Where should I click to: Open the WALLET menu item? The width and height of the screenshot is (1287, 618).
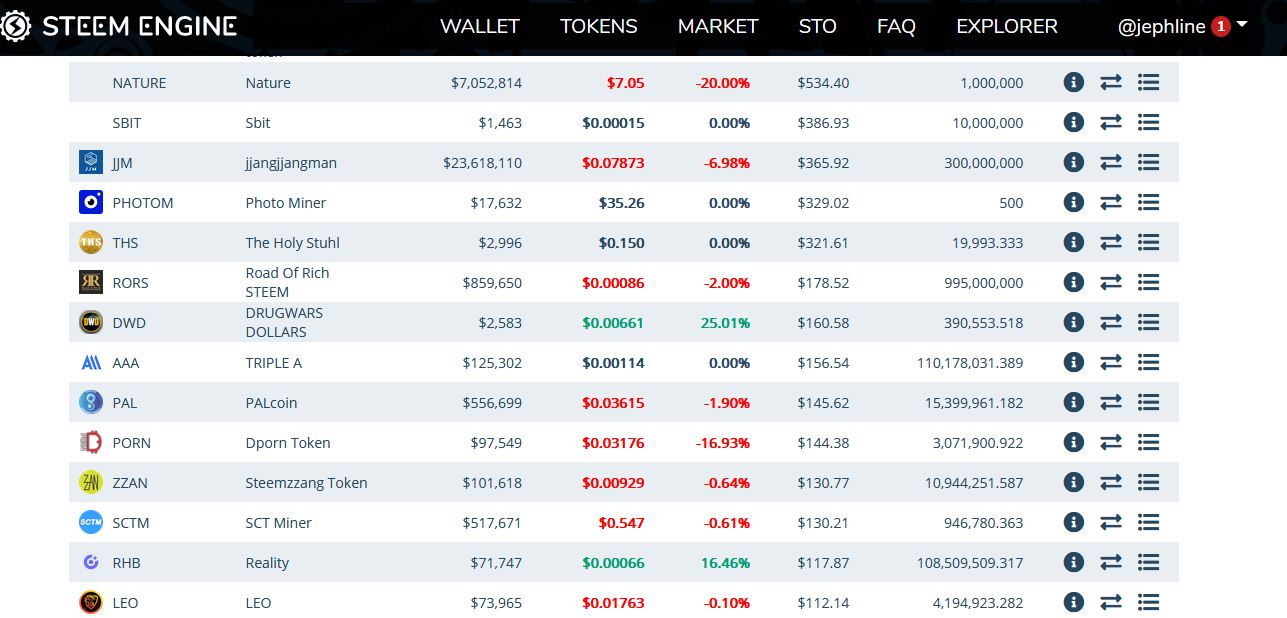point(480,27)
